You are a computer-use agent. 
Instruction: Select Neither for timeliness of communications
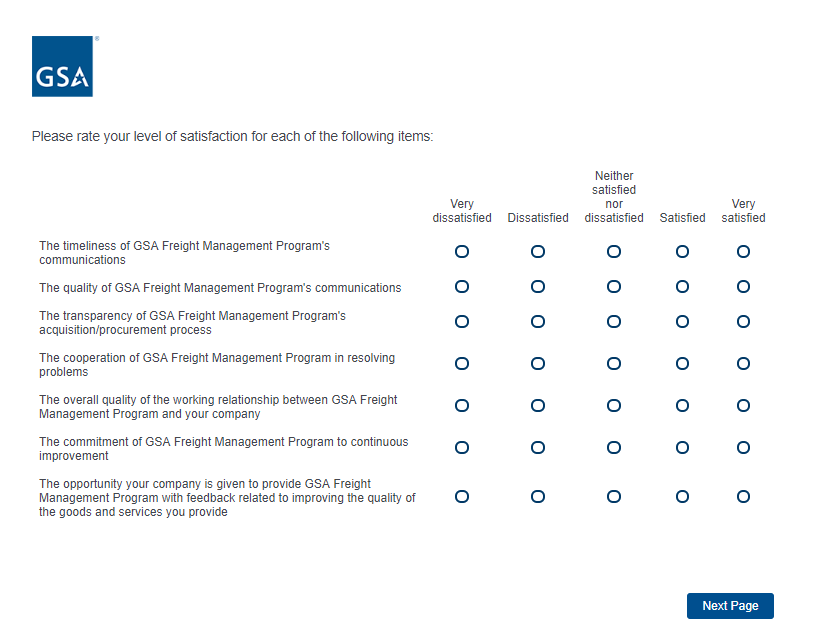[x=614, y=252]
